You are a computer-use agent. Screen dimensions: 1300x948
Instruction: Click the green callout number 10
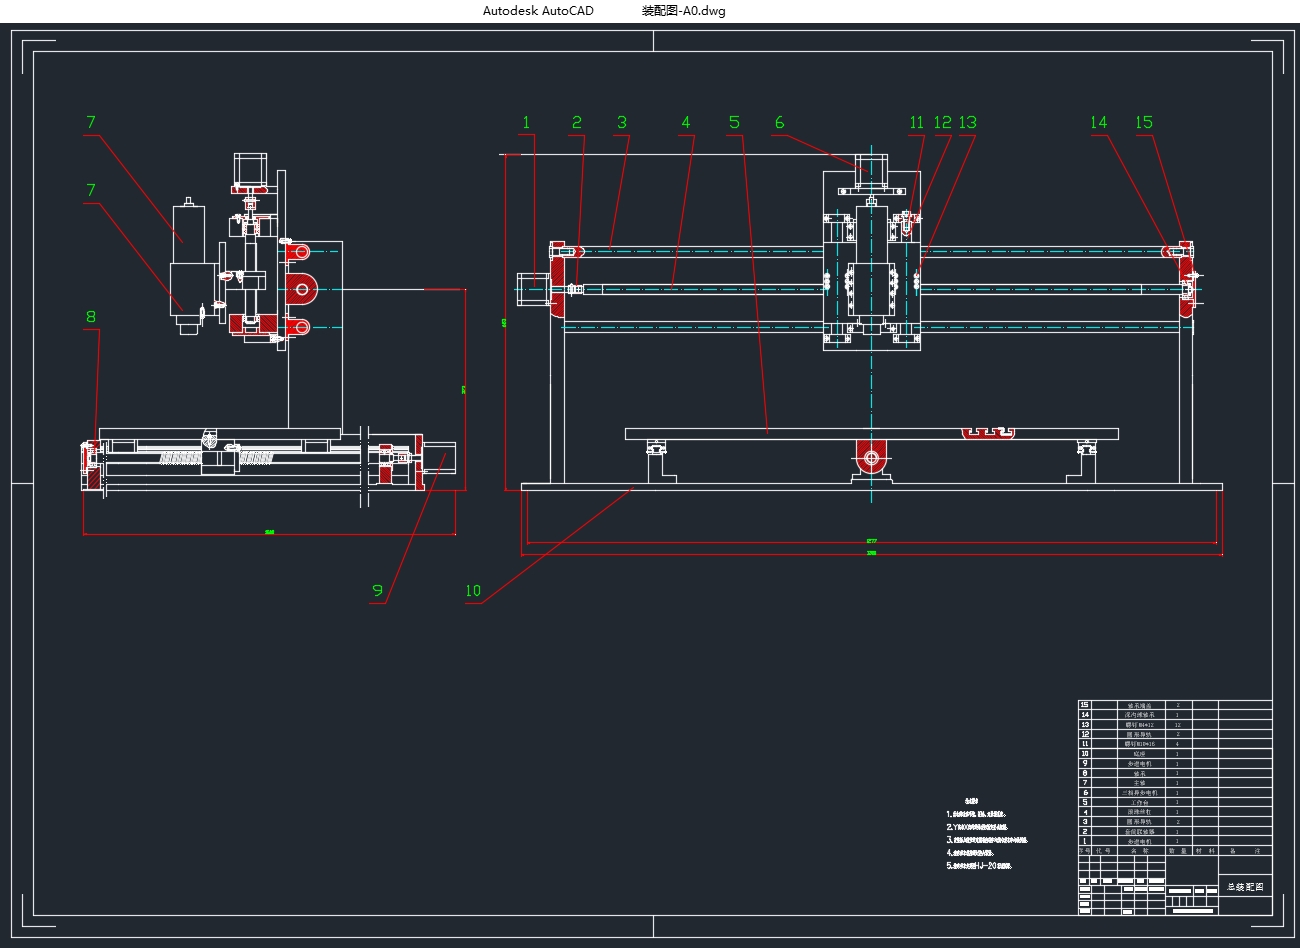(x=473, y=591)
